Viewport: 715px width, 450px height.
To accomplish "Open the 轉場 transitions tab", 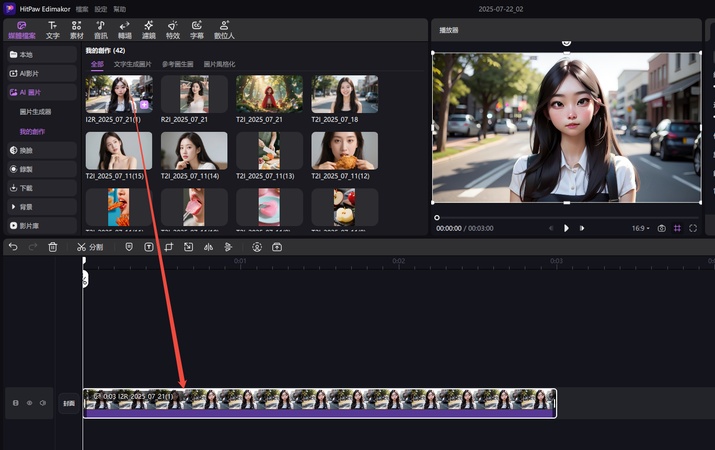I will pos(124,30).
